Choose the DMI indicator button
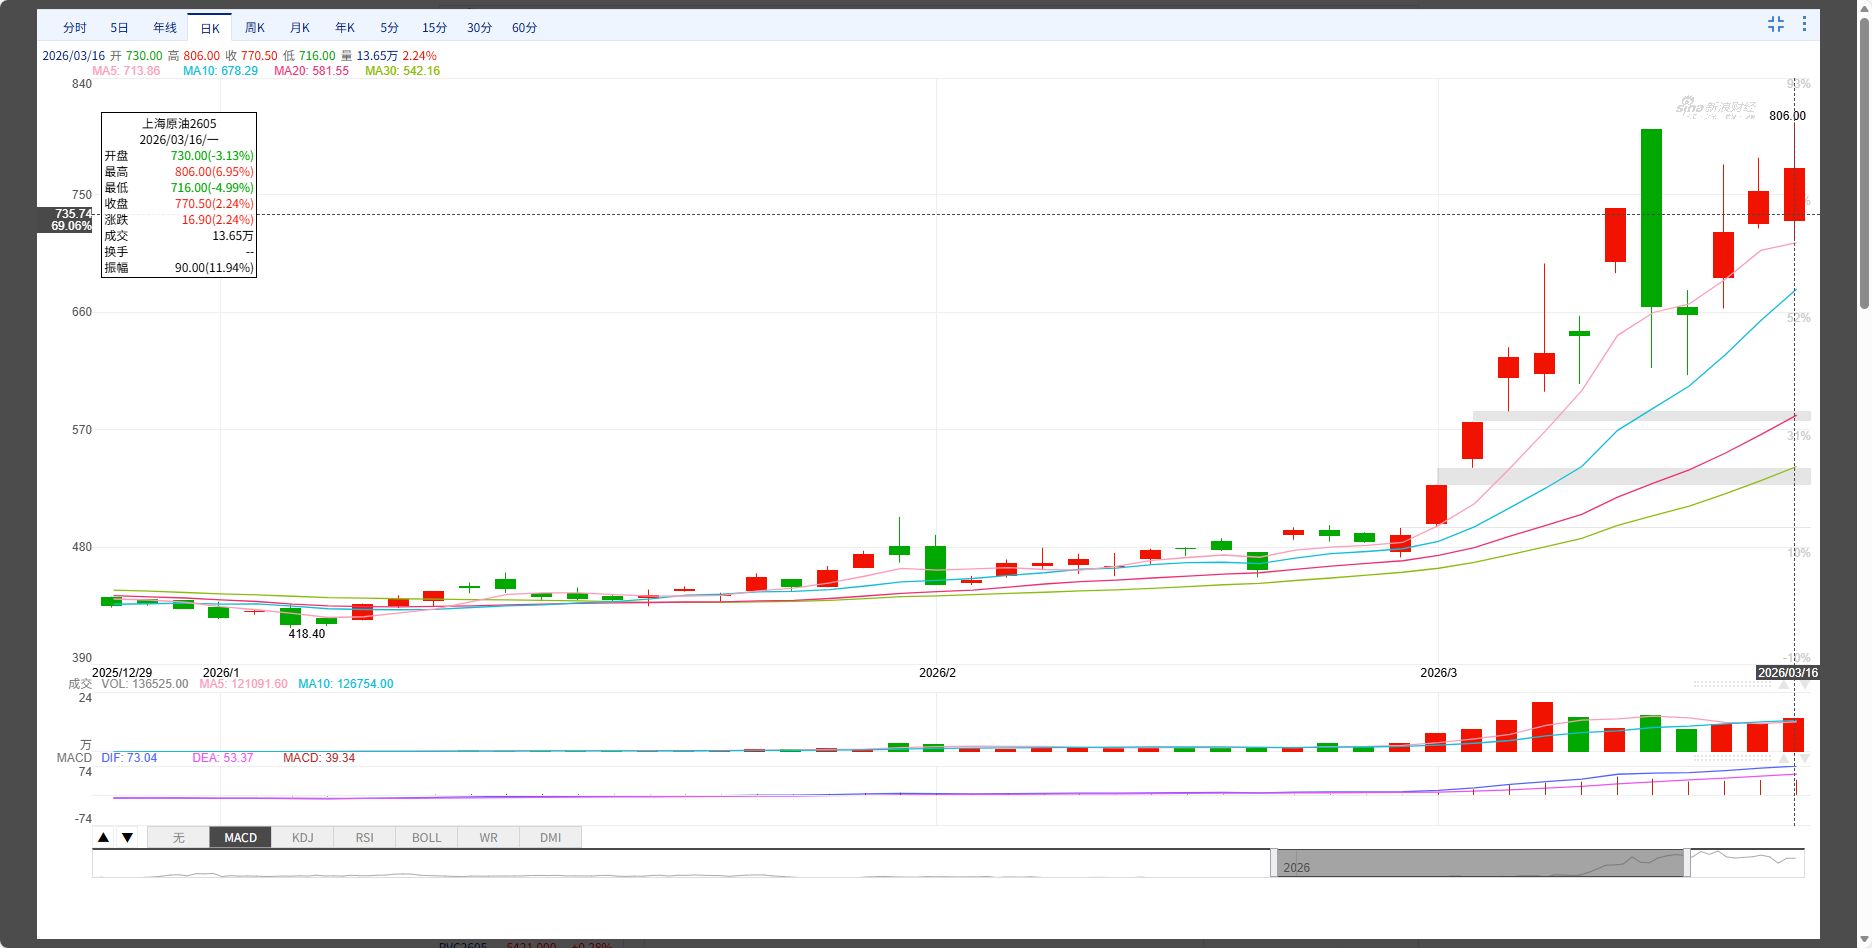 click(x=550, y=837)
